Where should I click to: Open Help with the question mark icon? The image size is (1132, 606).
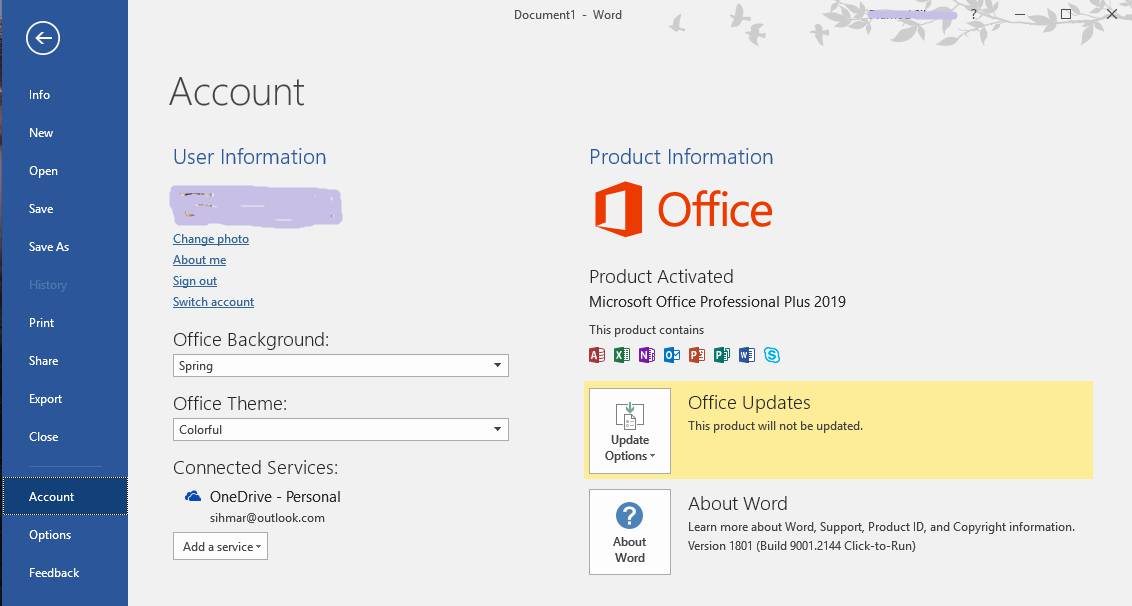point(973,14)
